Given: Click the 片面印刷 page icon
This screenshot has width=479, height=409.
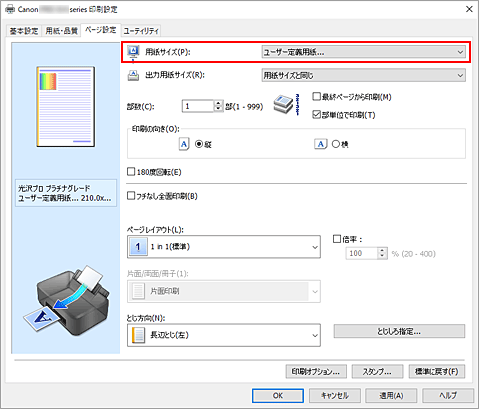Looking at the screenshot, I should (x=138, y=291).
